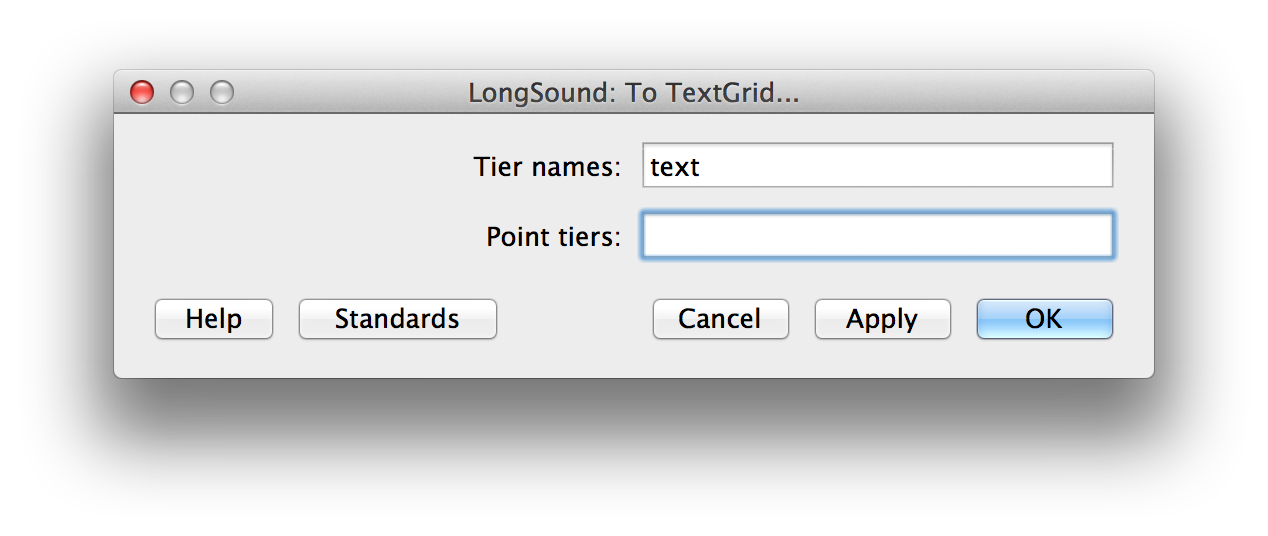Screen dimensions: 1268x536
Task: Click the "Point tiers:" label
Action: (553, 237)
